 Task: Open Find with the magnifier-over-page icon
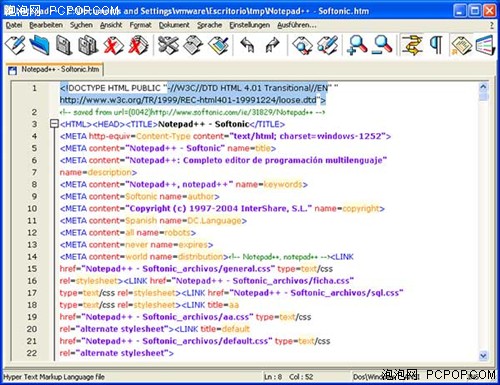point(302,45)
